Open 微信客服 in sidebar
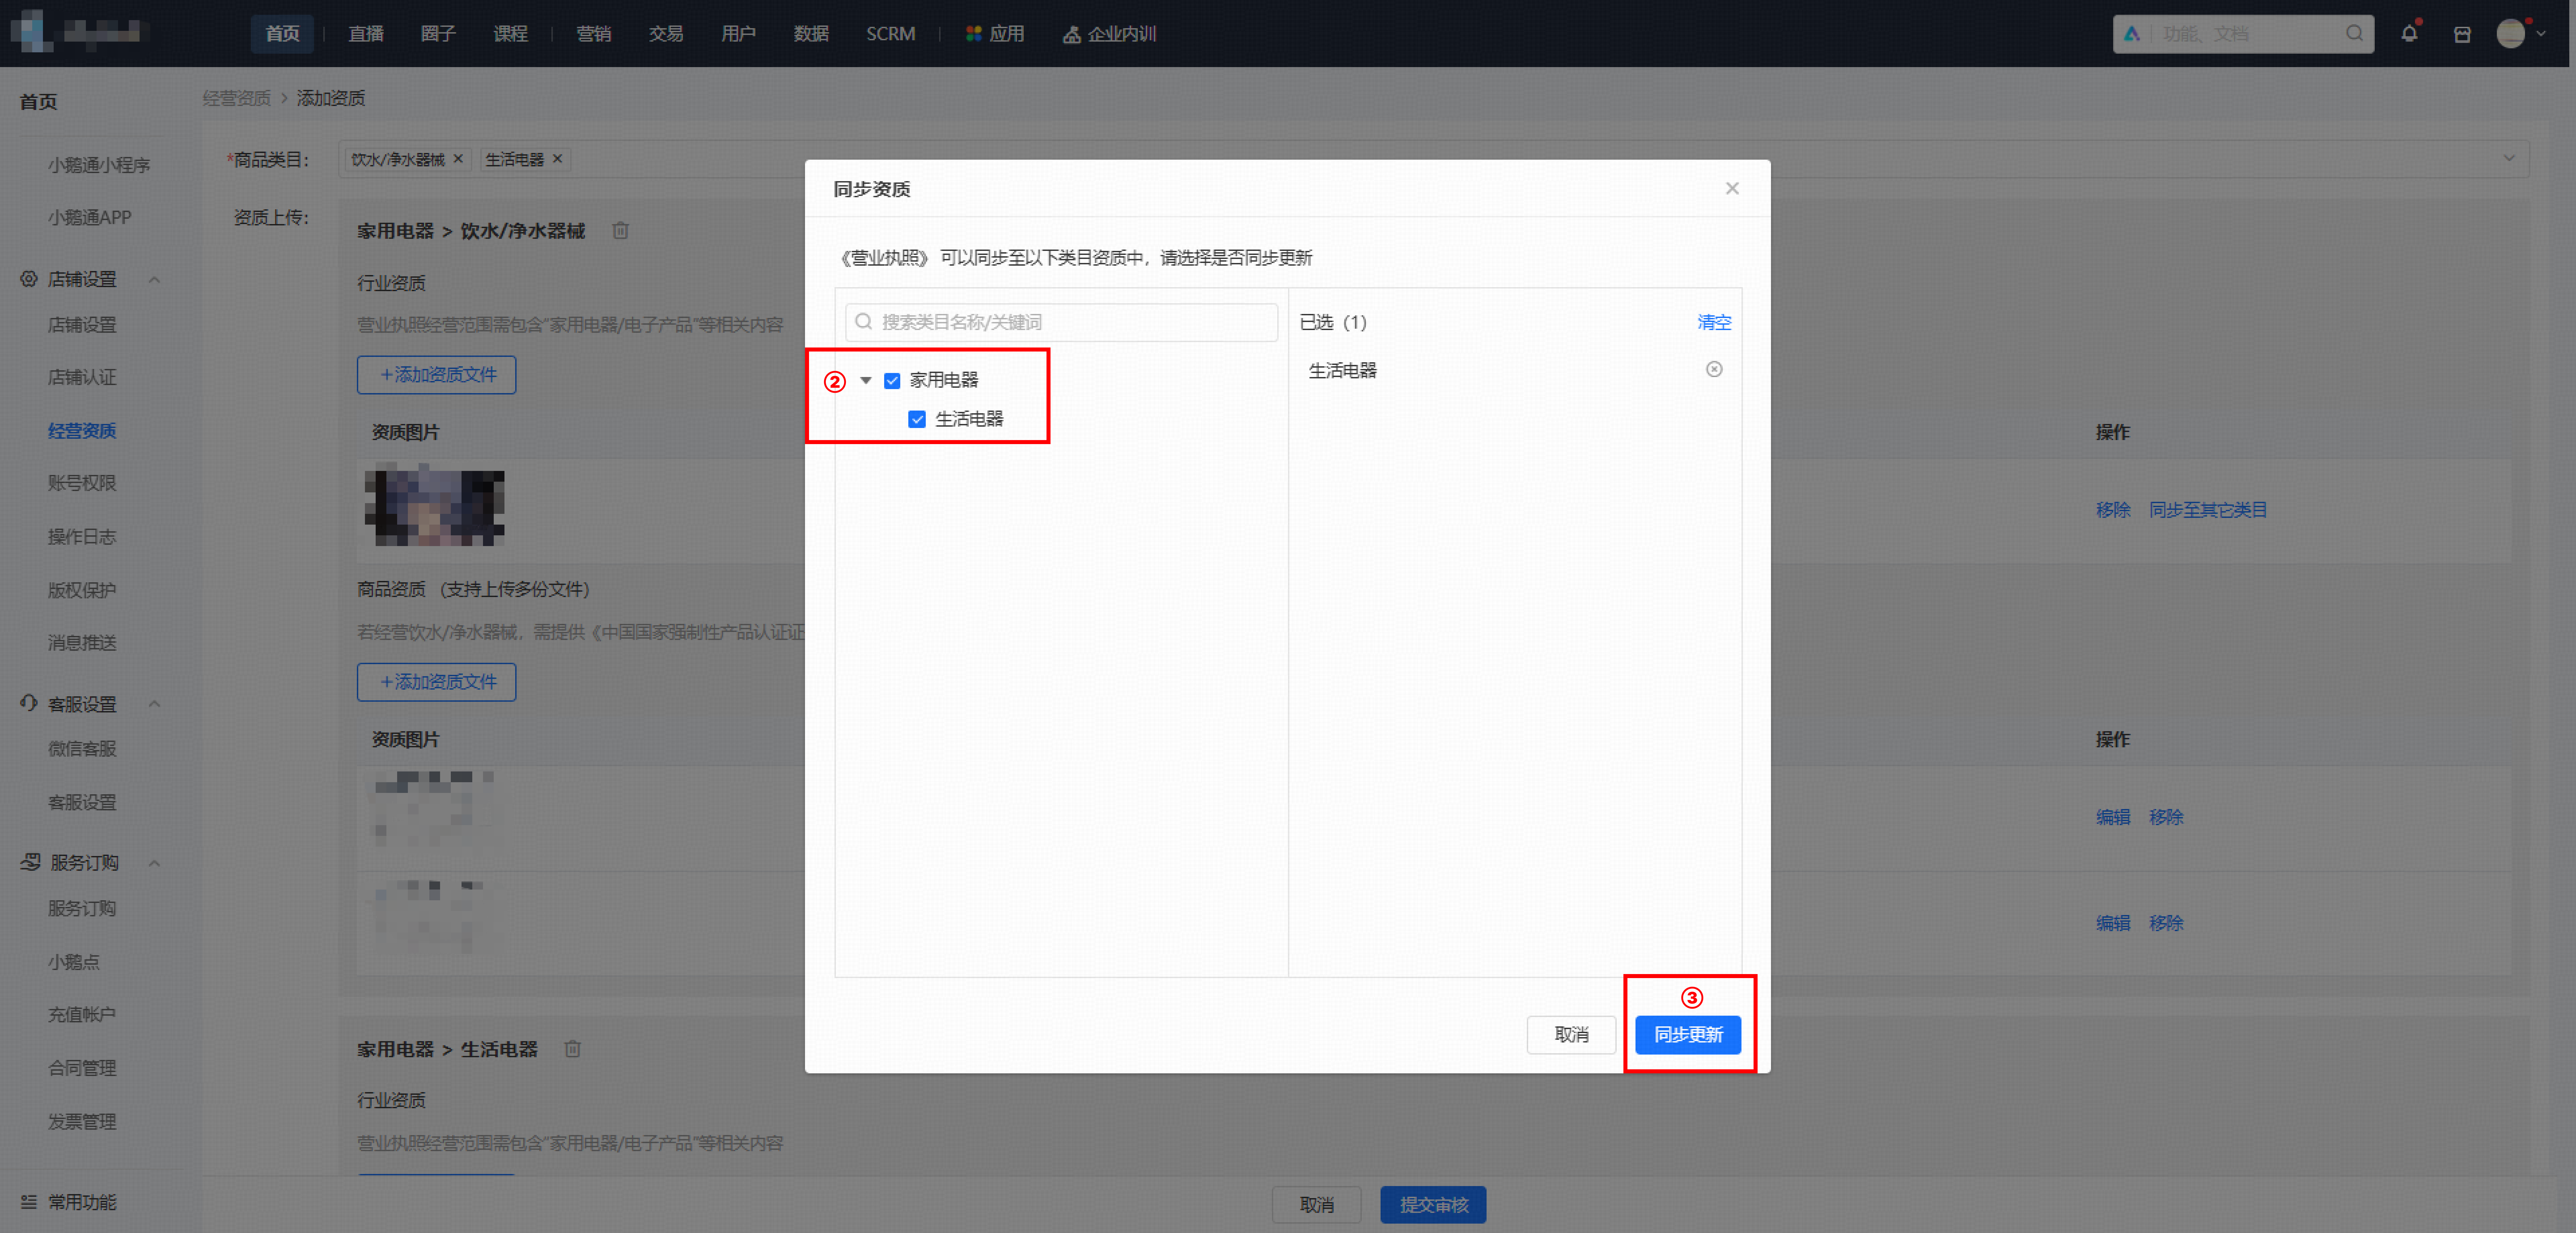The height and width of the screenshot is (1233, 2576). click(x=82, y=749)
